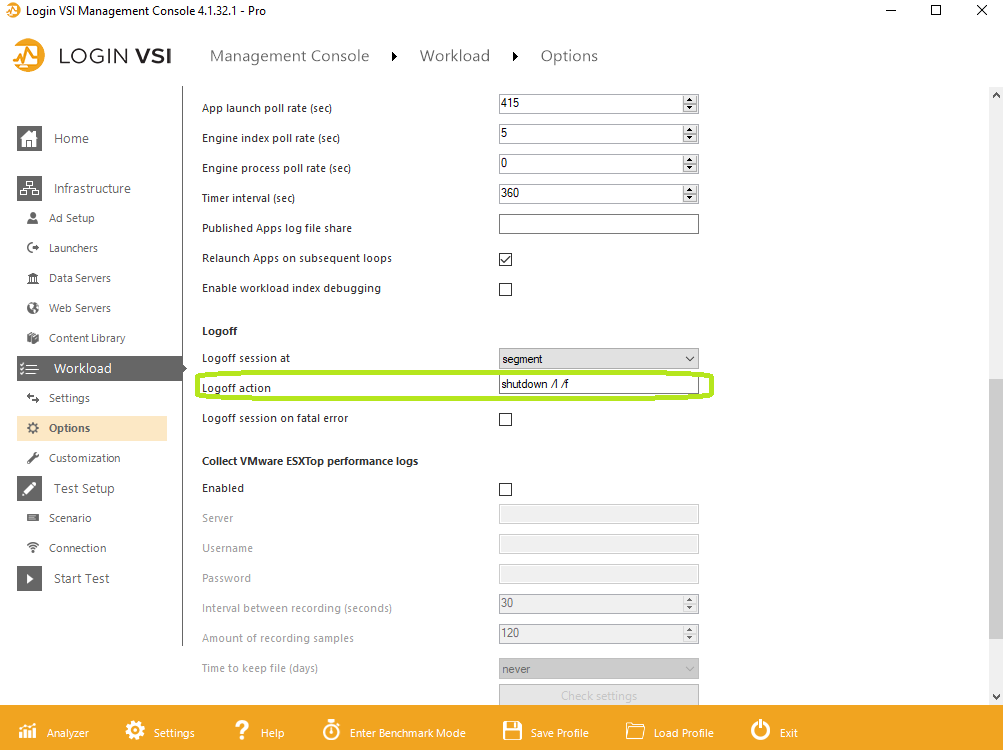Viewport: 1003px width, 750px height.
Task: Click the scrollbar down arrow
Action: pos(996,696)
